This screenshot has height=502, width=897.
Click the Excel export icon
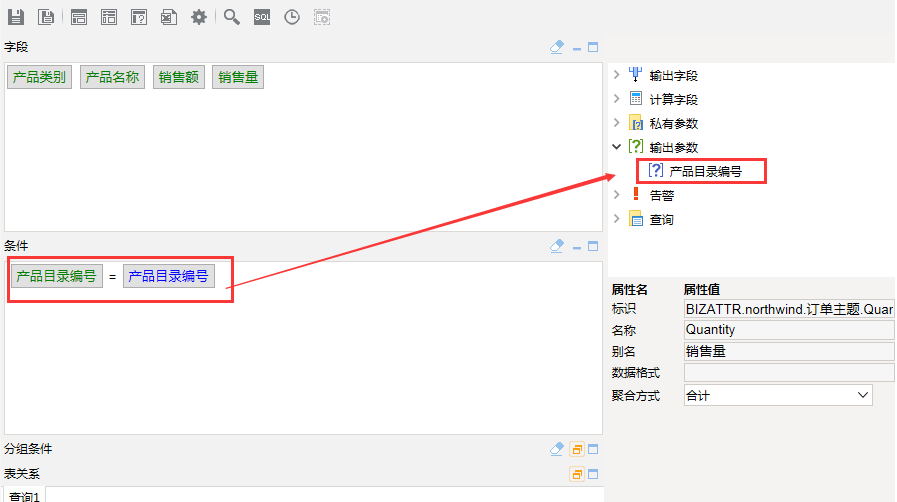[x=168, y=17]
